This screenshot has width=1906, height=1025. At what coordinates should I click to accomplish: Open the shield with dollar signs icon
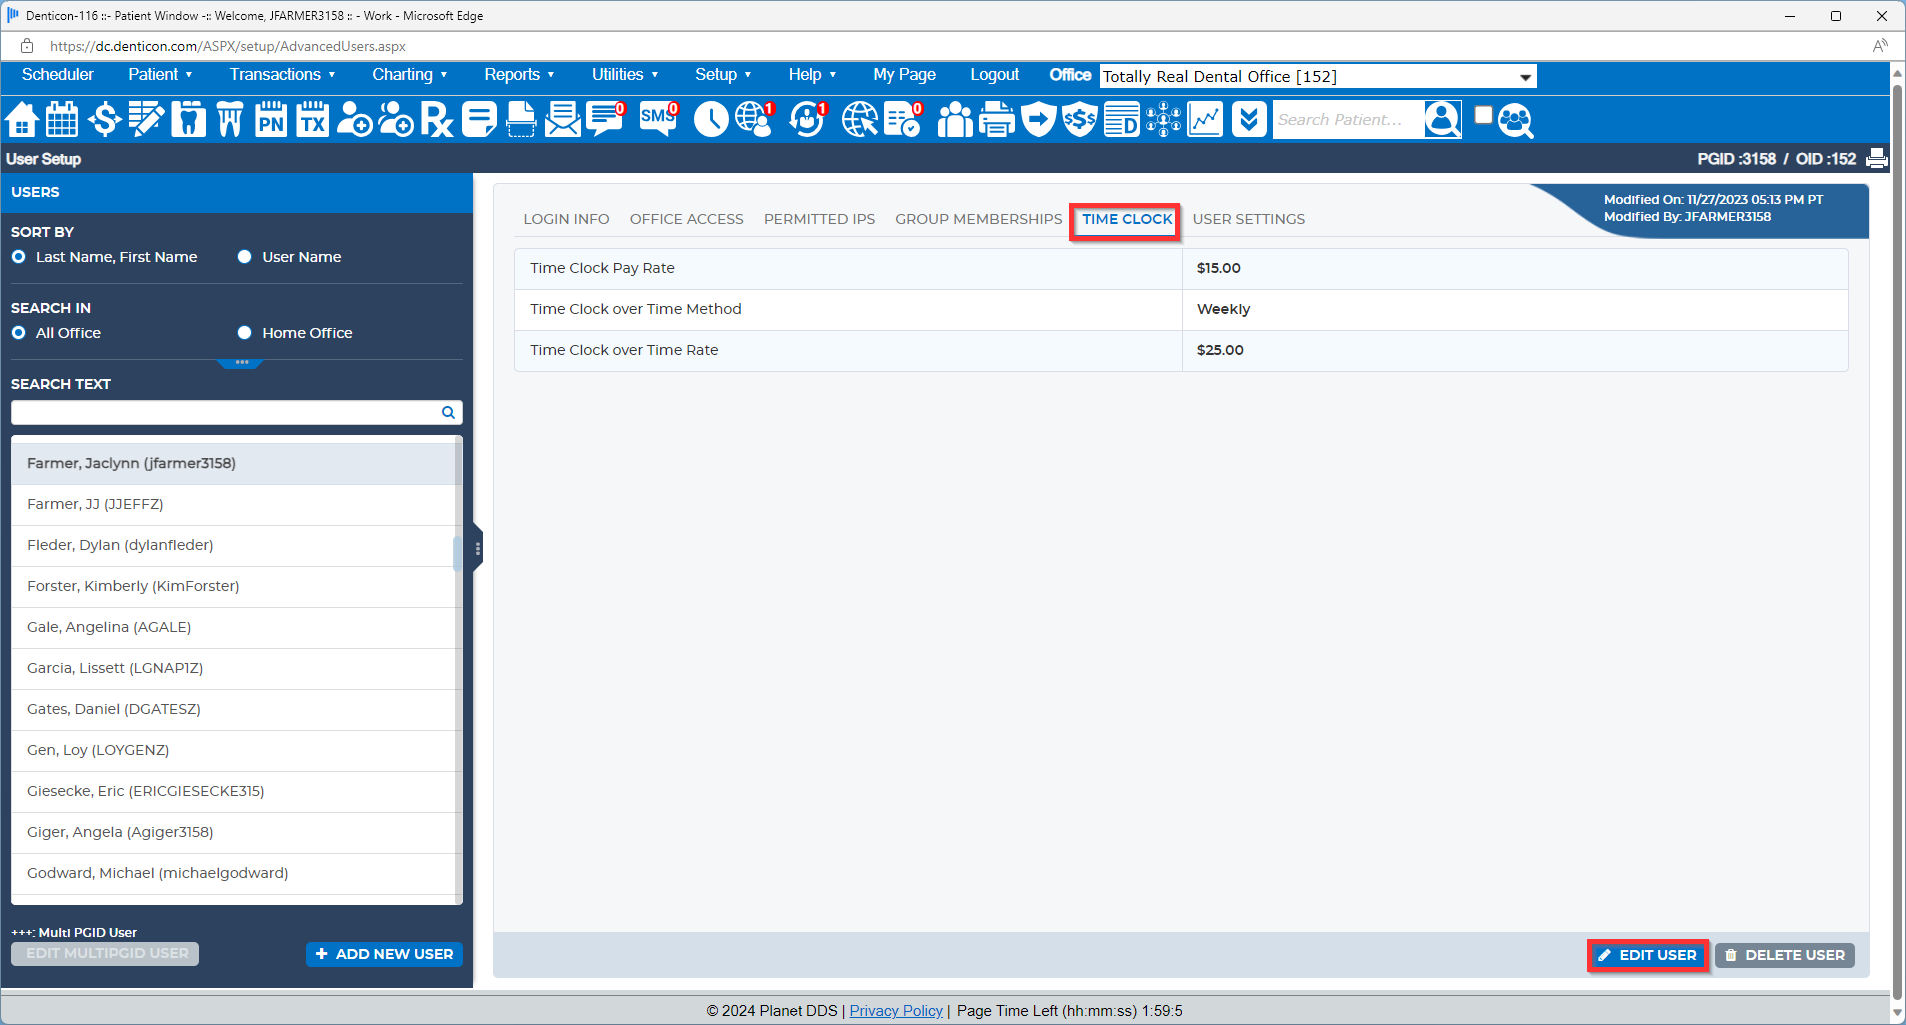click(1080, 120)
